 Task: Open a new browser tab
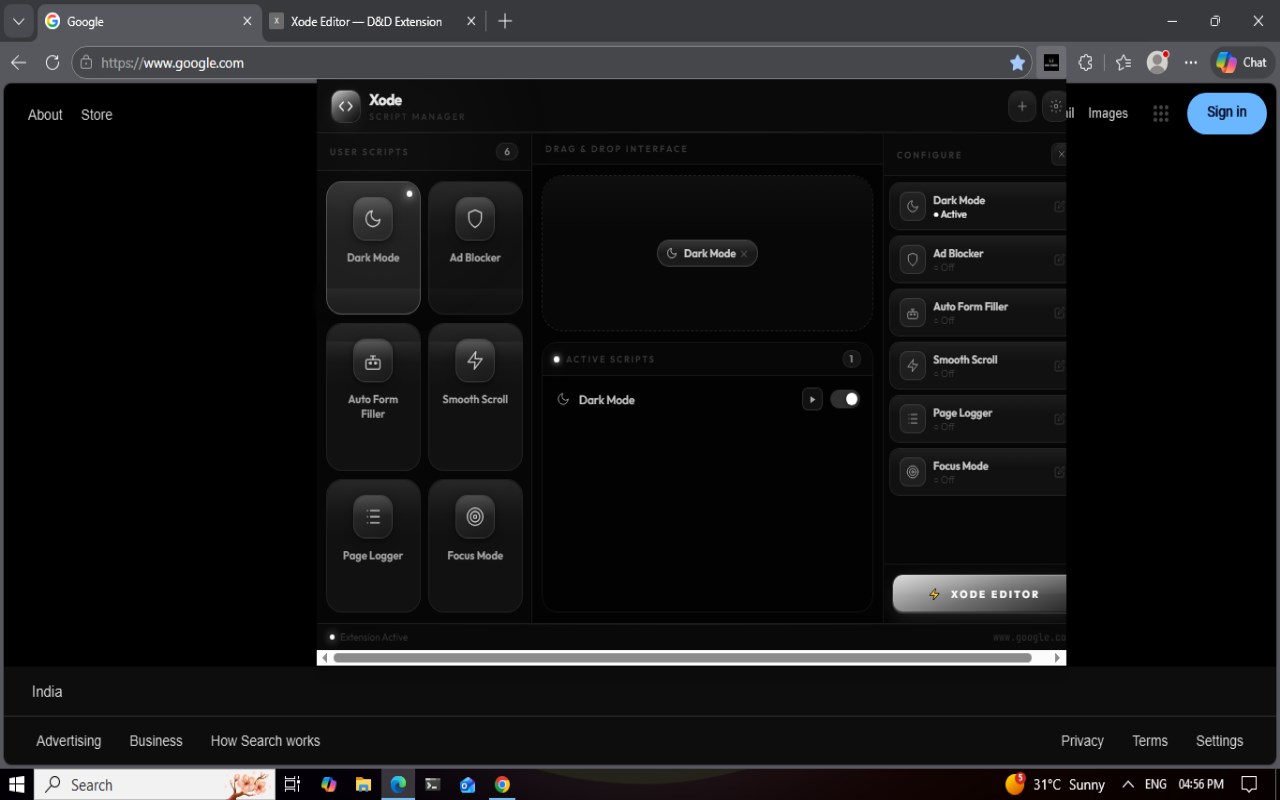coord(505,21)
